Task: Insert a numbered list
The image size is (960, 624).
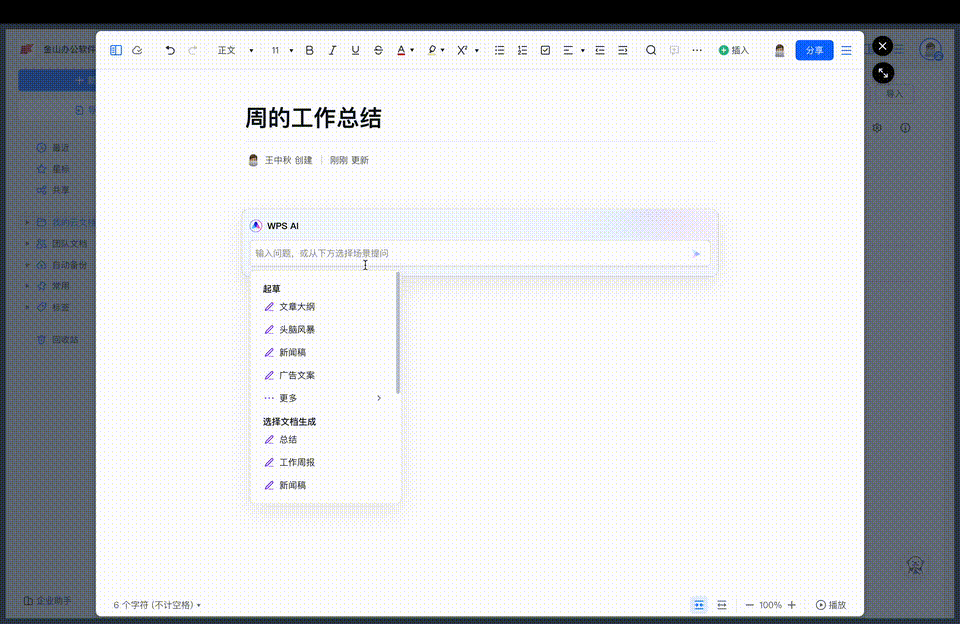Action: [x=522, y=49]
